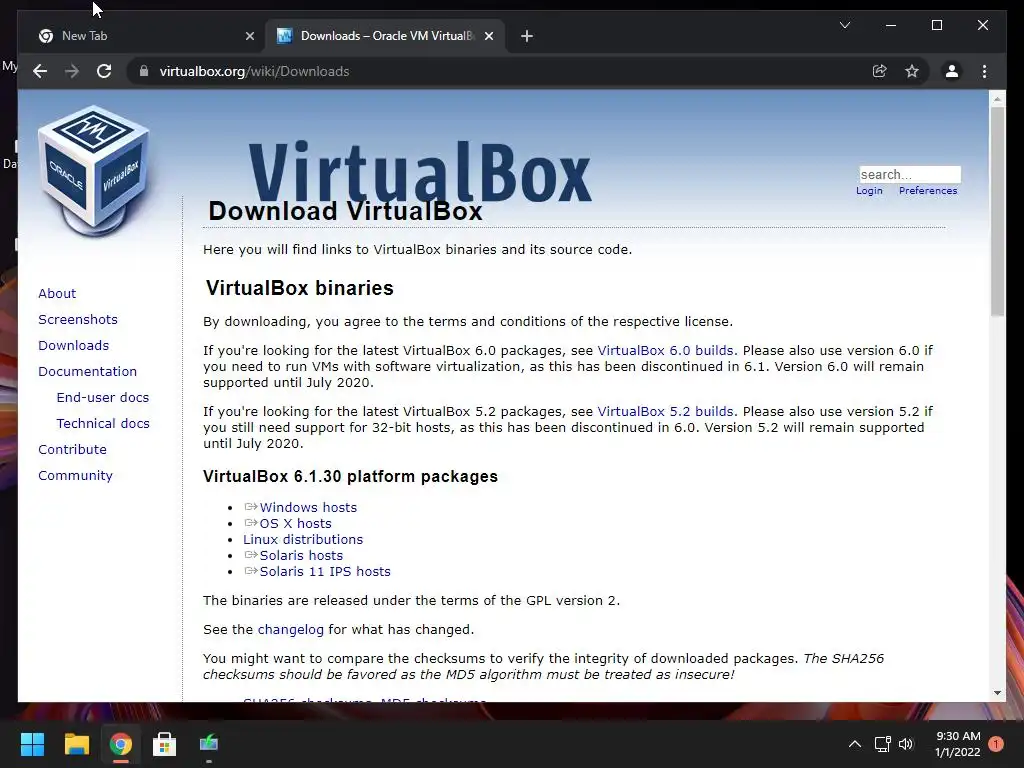Go back with the browser back arrow
This screenshot has width=1024, height=768.
click(x=40, y=71)
